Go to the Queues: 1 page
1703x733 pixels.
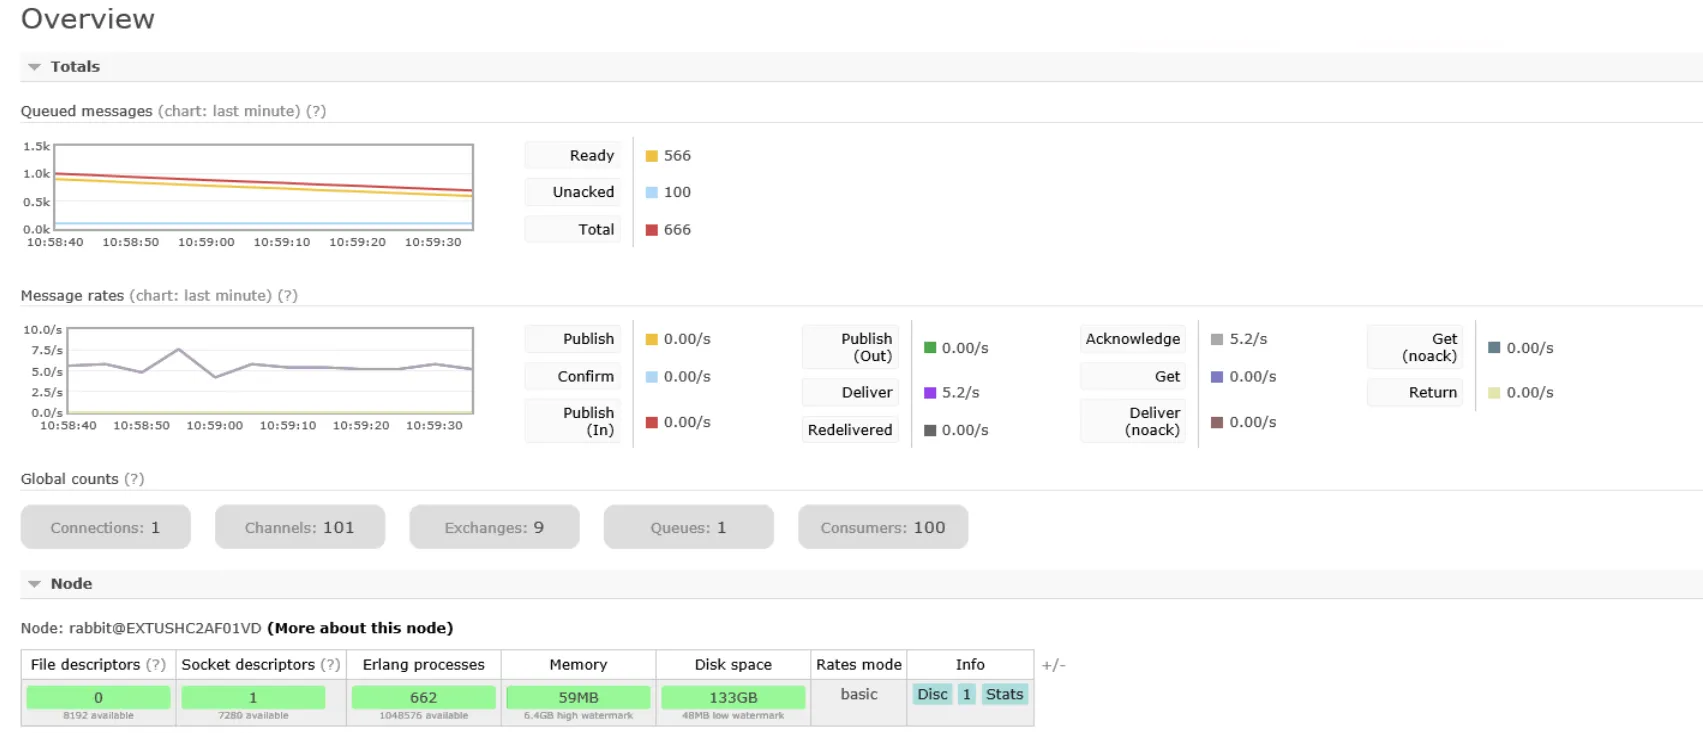(x=688, y=527)
